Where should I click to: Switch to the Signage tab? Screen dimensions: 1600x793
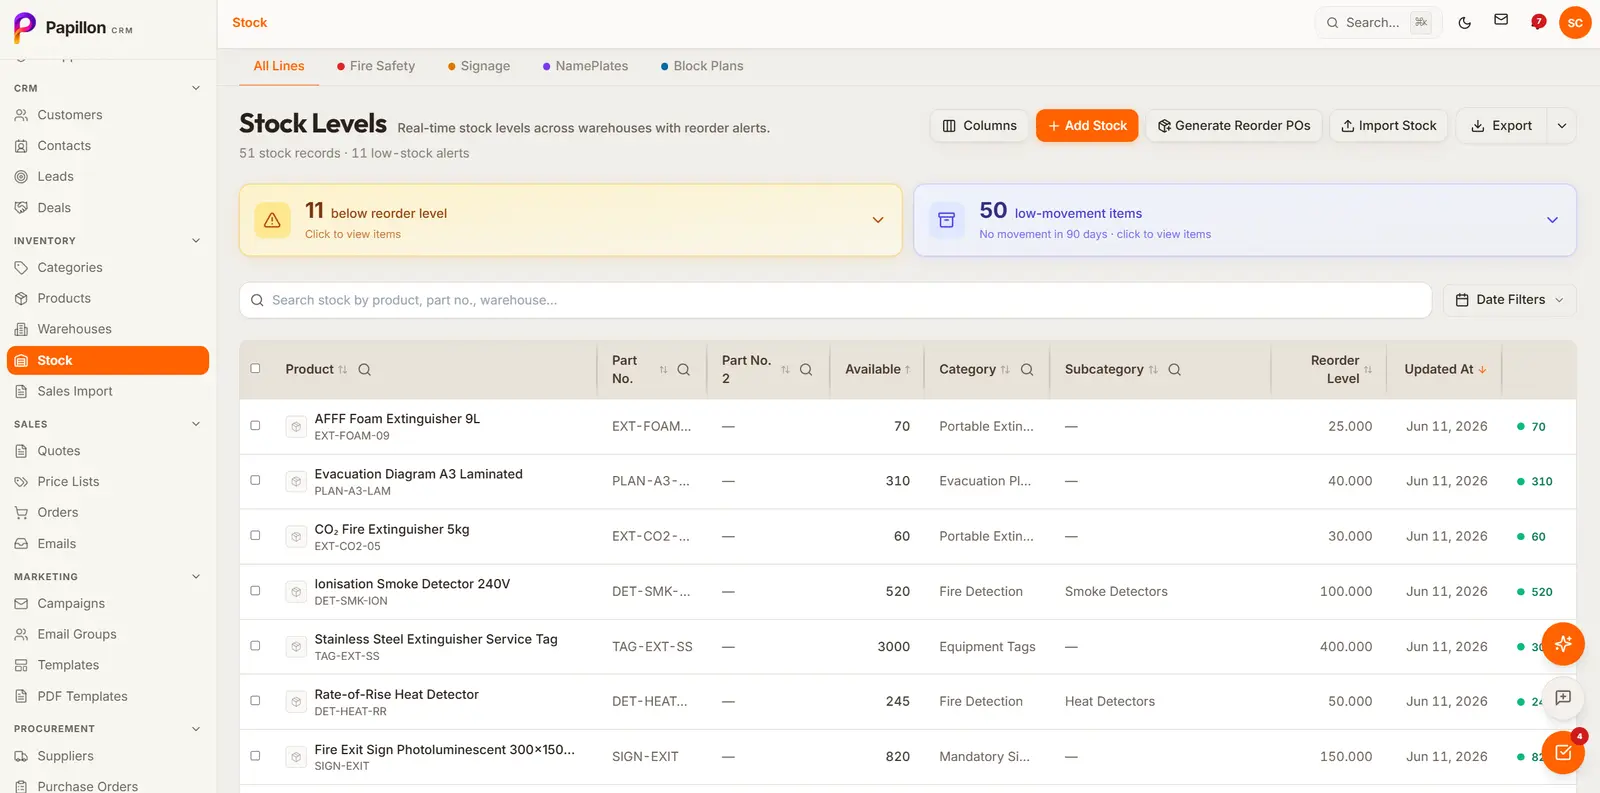coord(479,66)
